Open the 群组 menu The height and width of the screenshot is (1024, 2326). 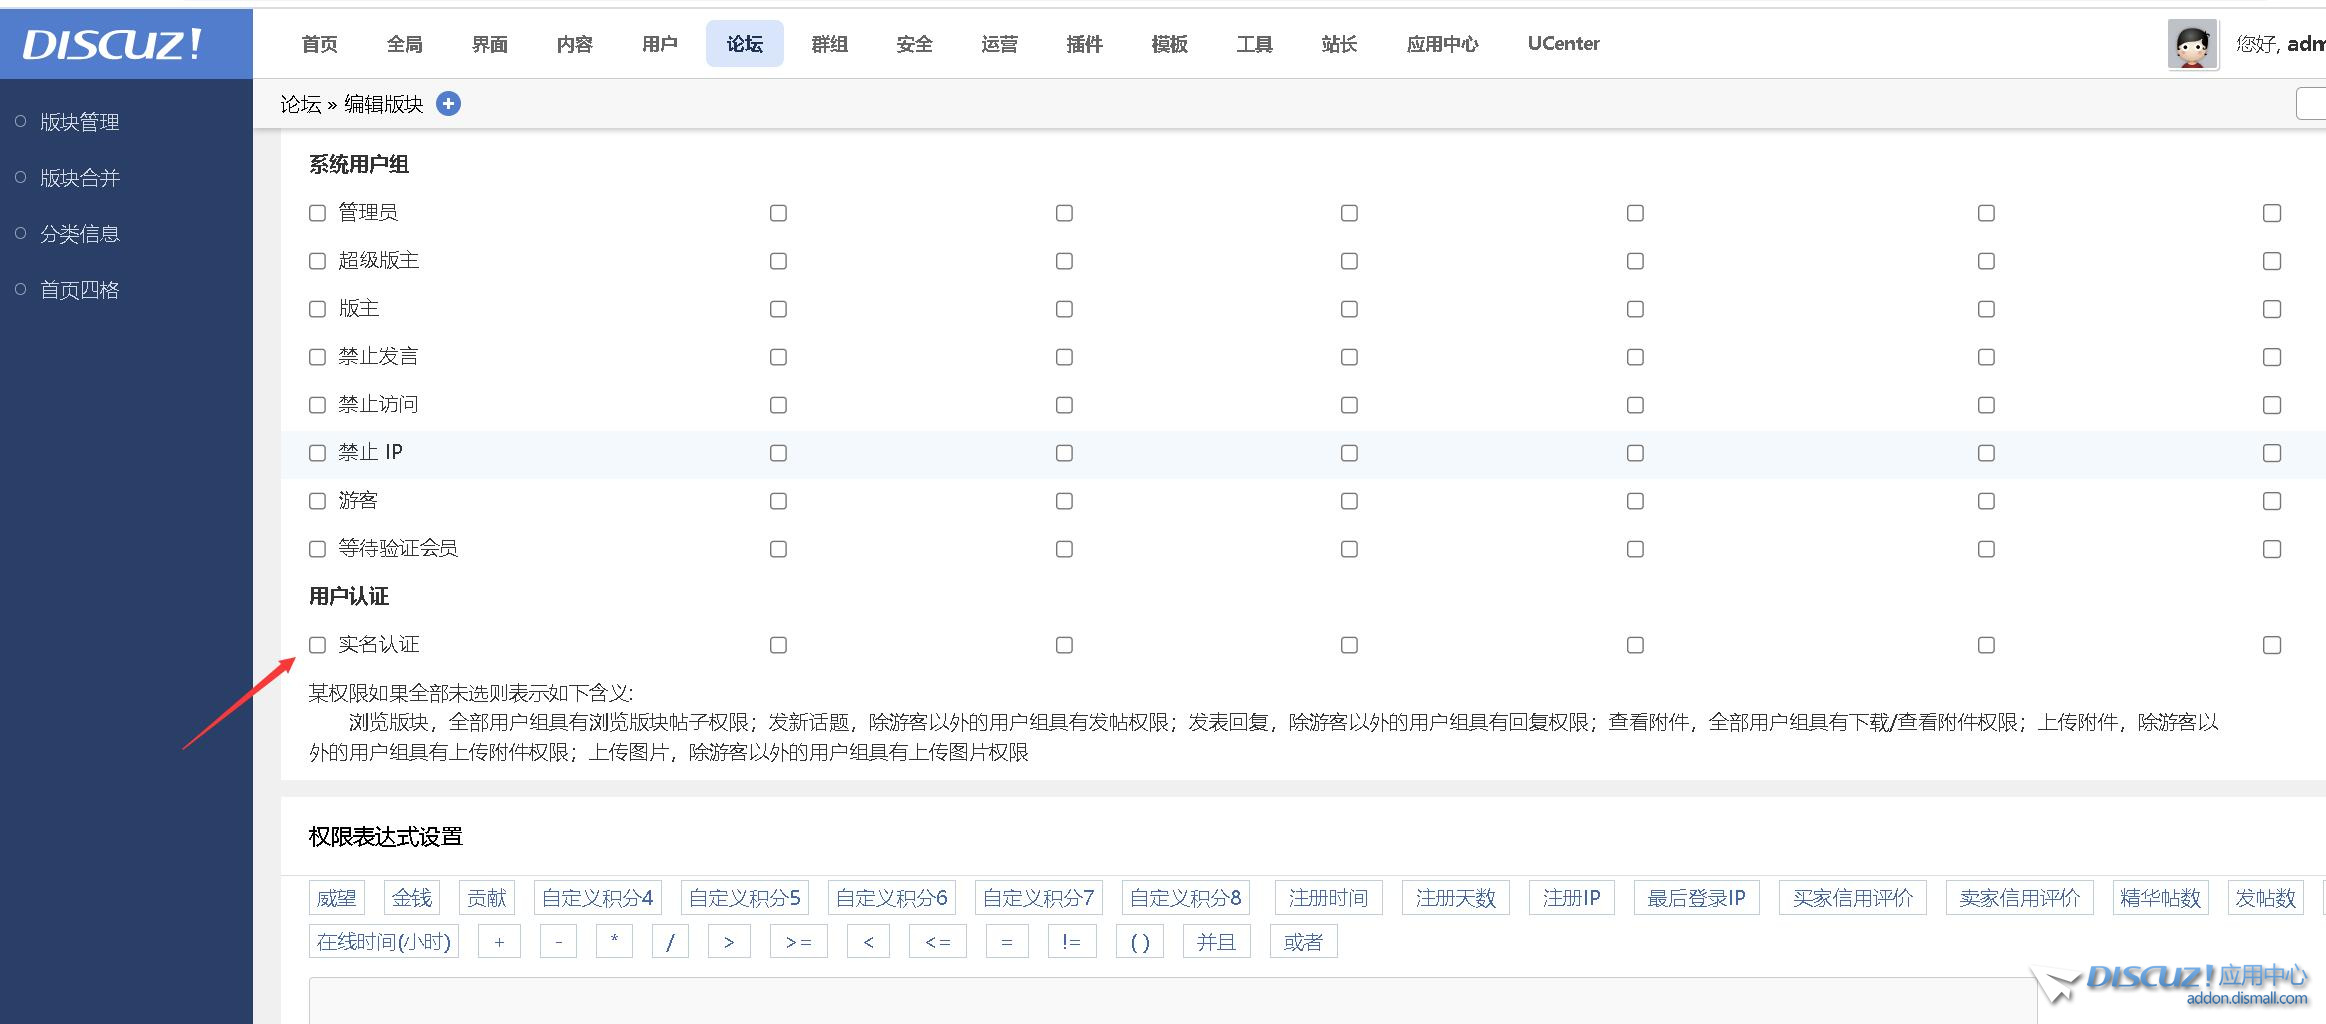(830, 44)
